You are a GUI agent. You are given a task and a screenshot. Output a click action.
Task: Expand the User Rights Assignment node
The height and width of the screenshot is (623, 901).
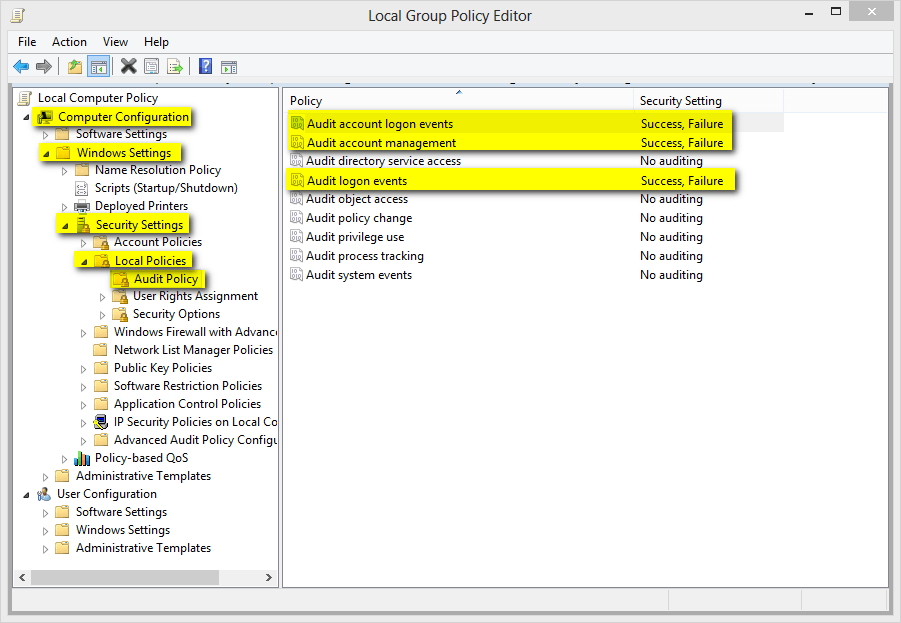pyautogui.click(x=102, y=297)
